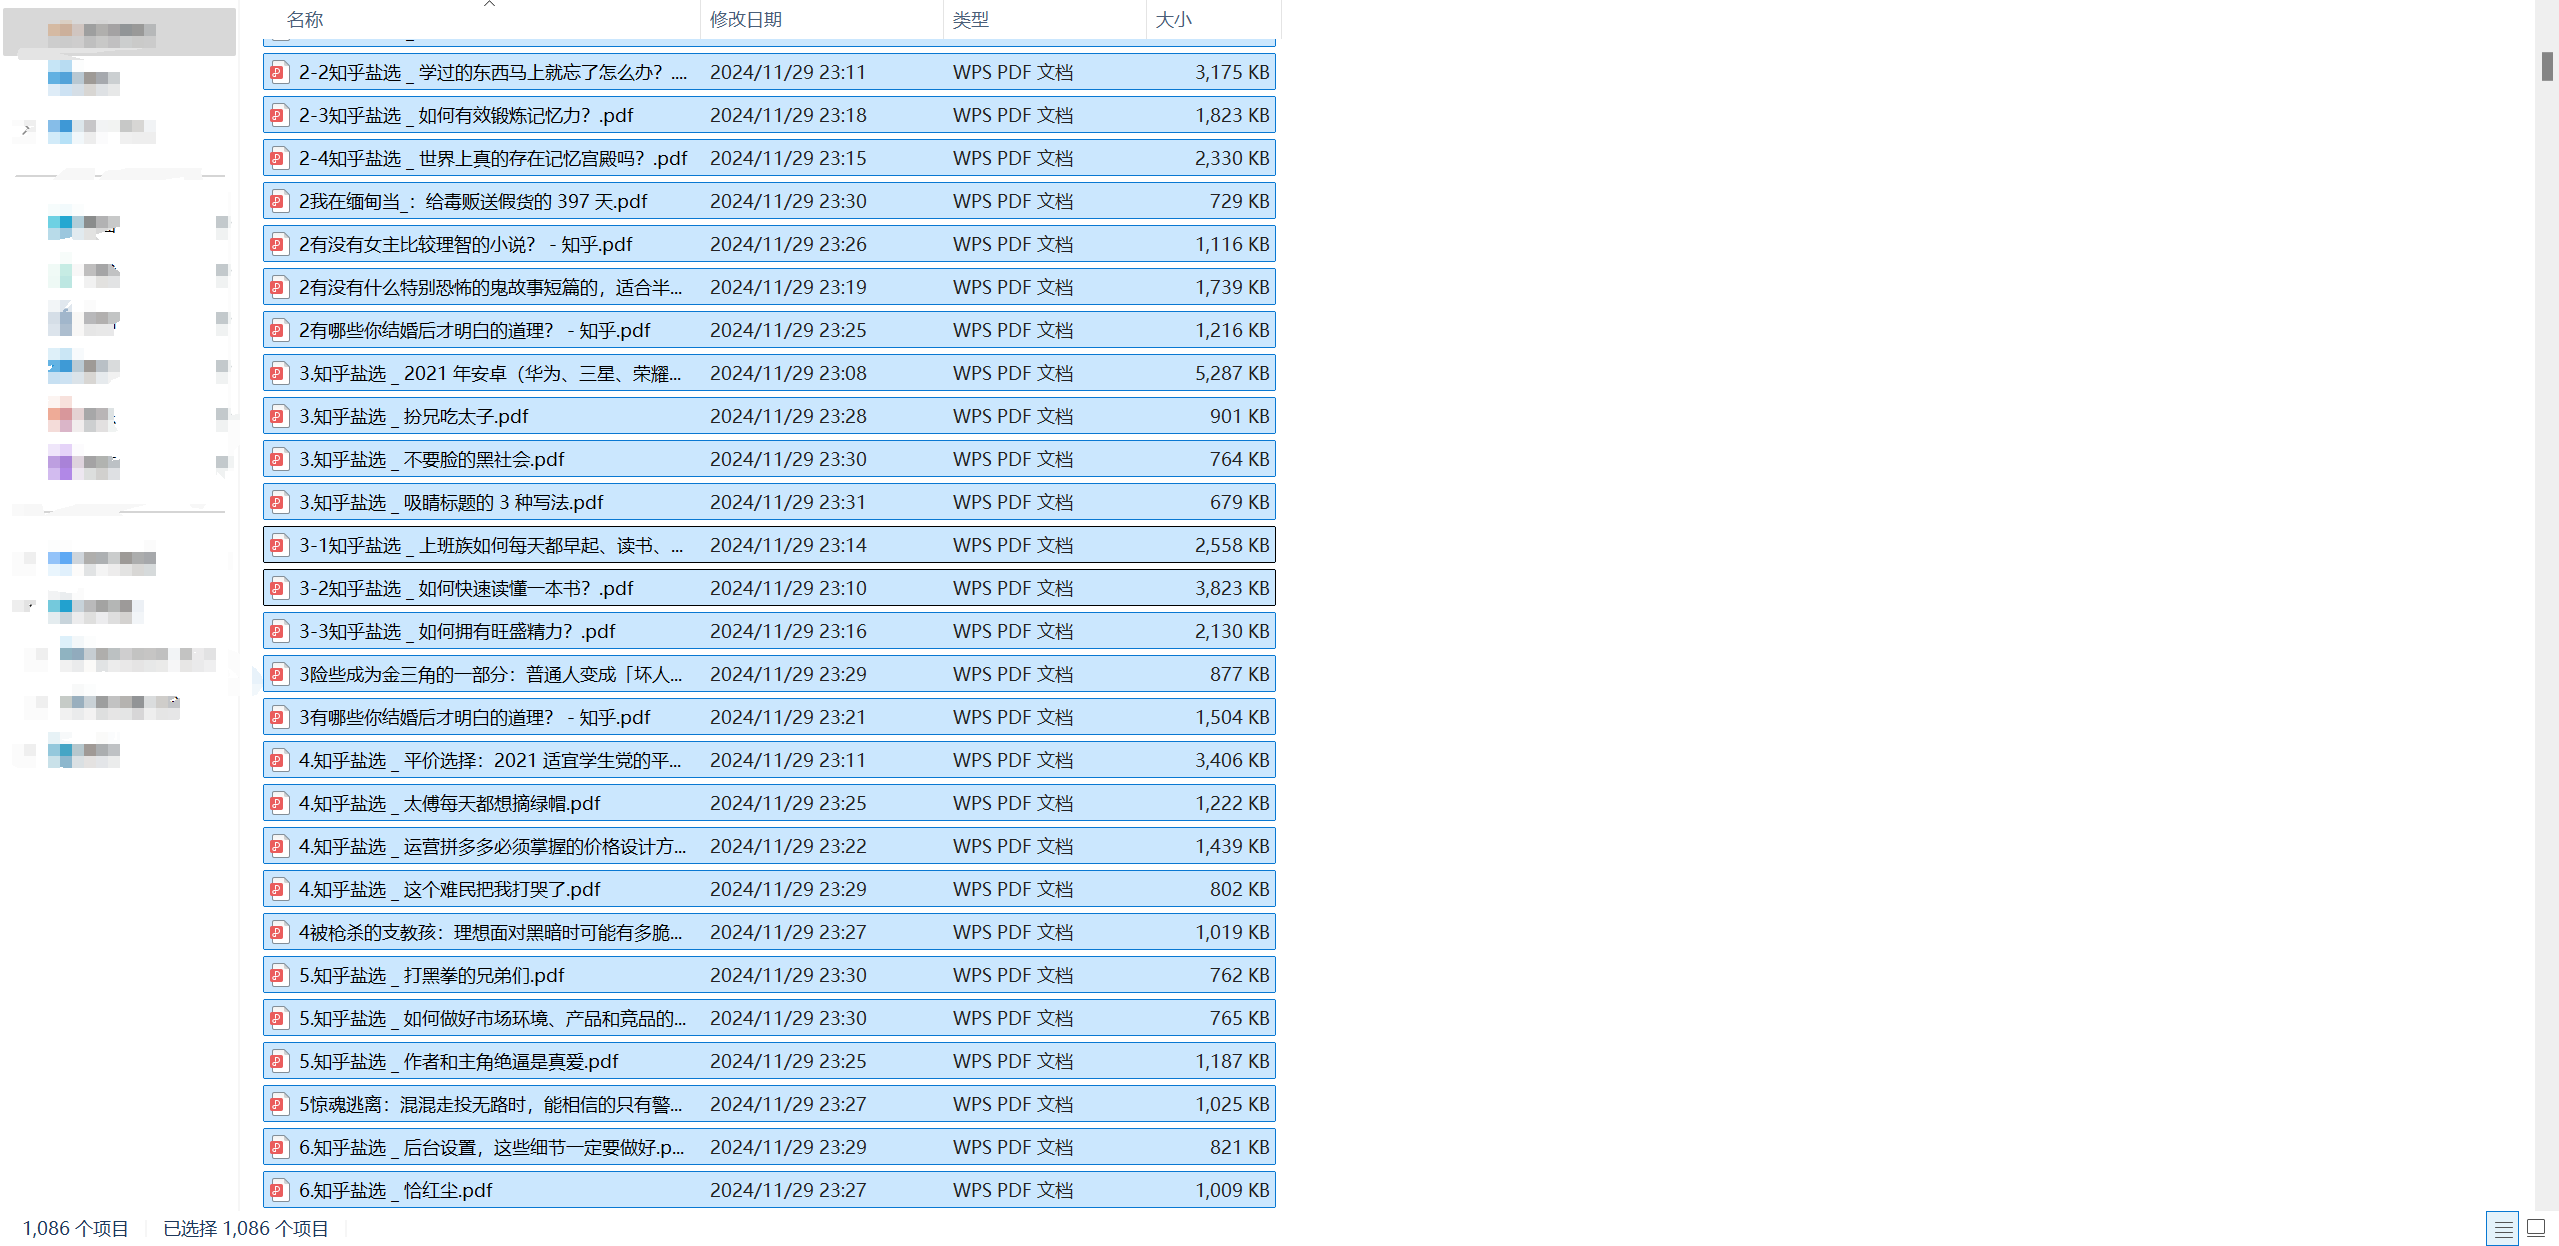The height and width of the screenshot is (1246, 2559).
Task: Switch to large thumbnails view icon
Action: (x=2536, y=1227)
